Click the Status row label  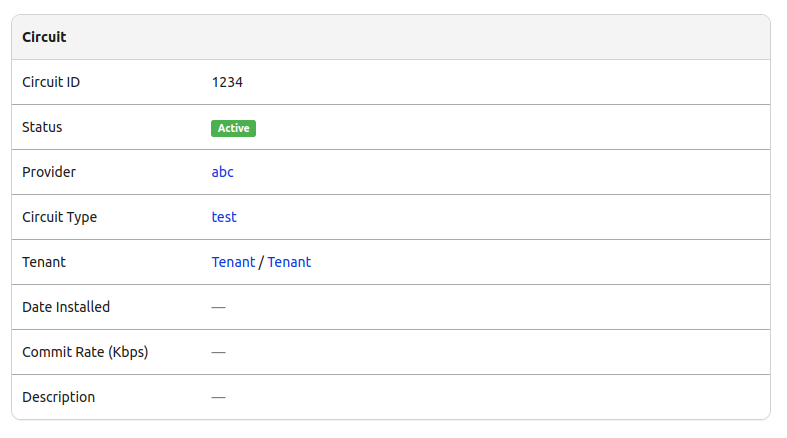(x=42, y=127)
